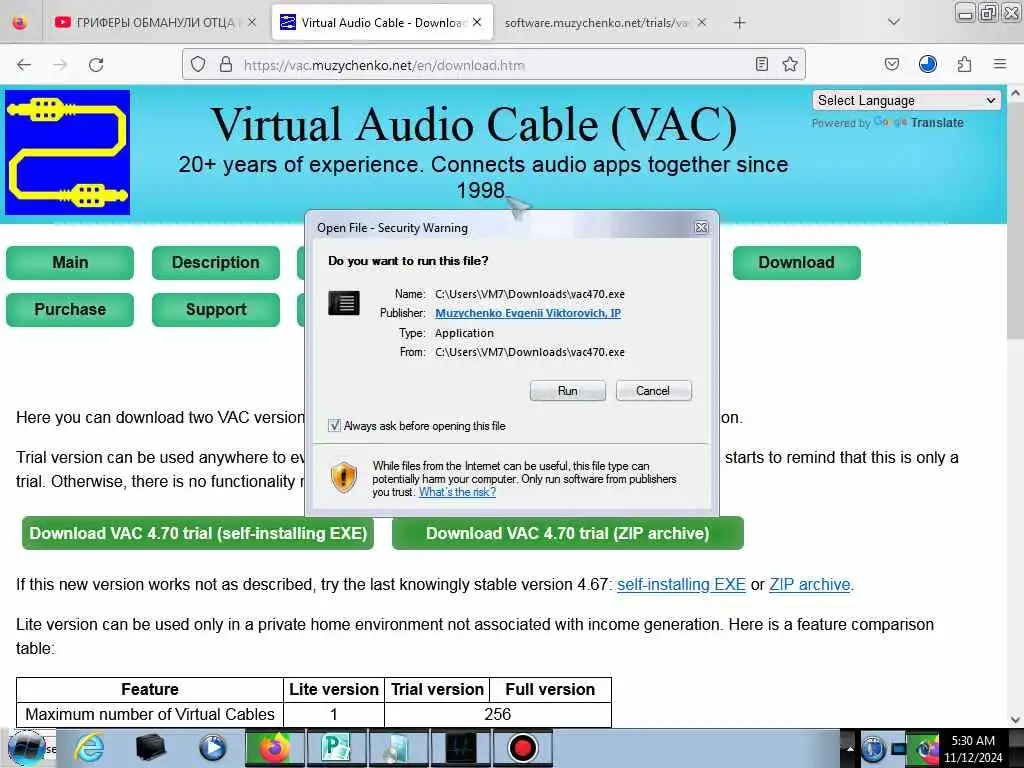Download VAC 4.70 trial self-installing EXE
Screen dimensions: 1024x768
tap(198, 533)
